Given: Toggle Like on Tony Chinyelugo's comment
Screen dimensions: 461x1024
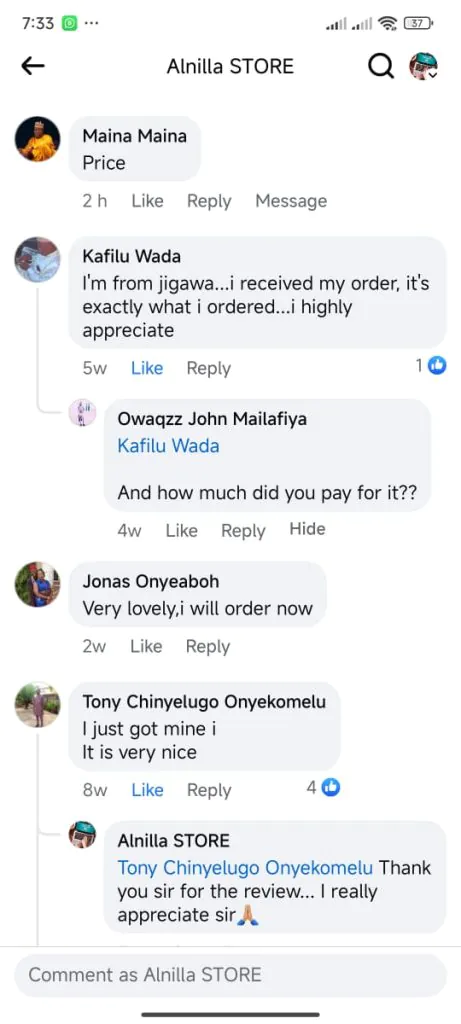Looking at the screenshot, I should click(147, 790).
